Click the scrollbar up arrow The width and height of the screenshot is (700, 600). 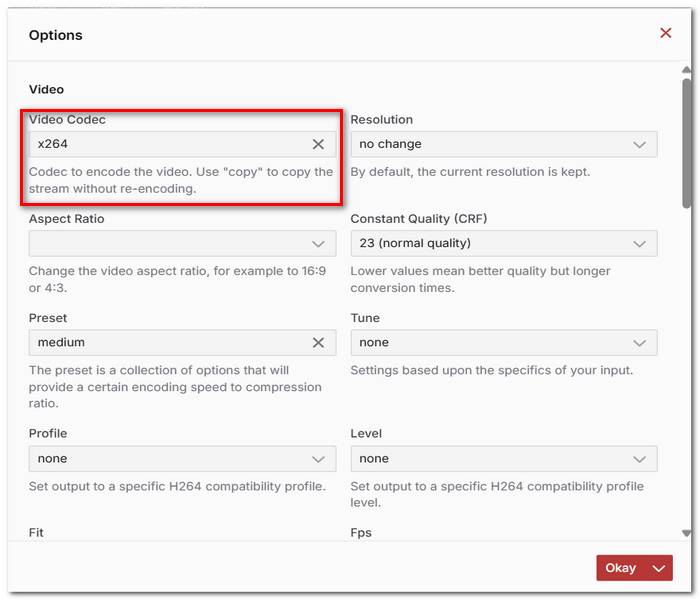click(686, 70)
